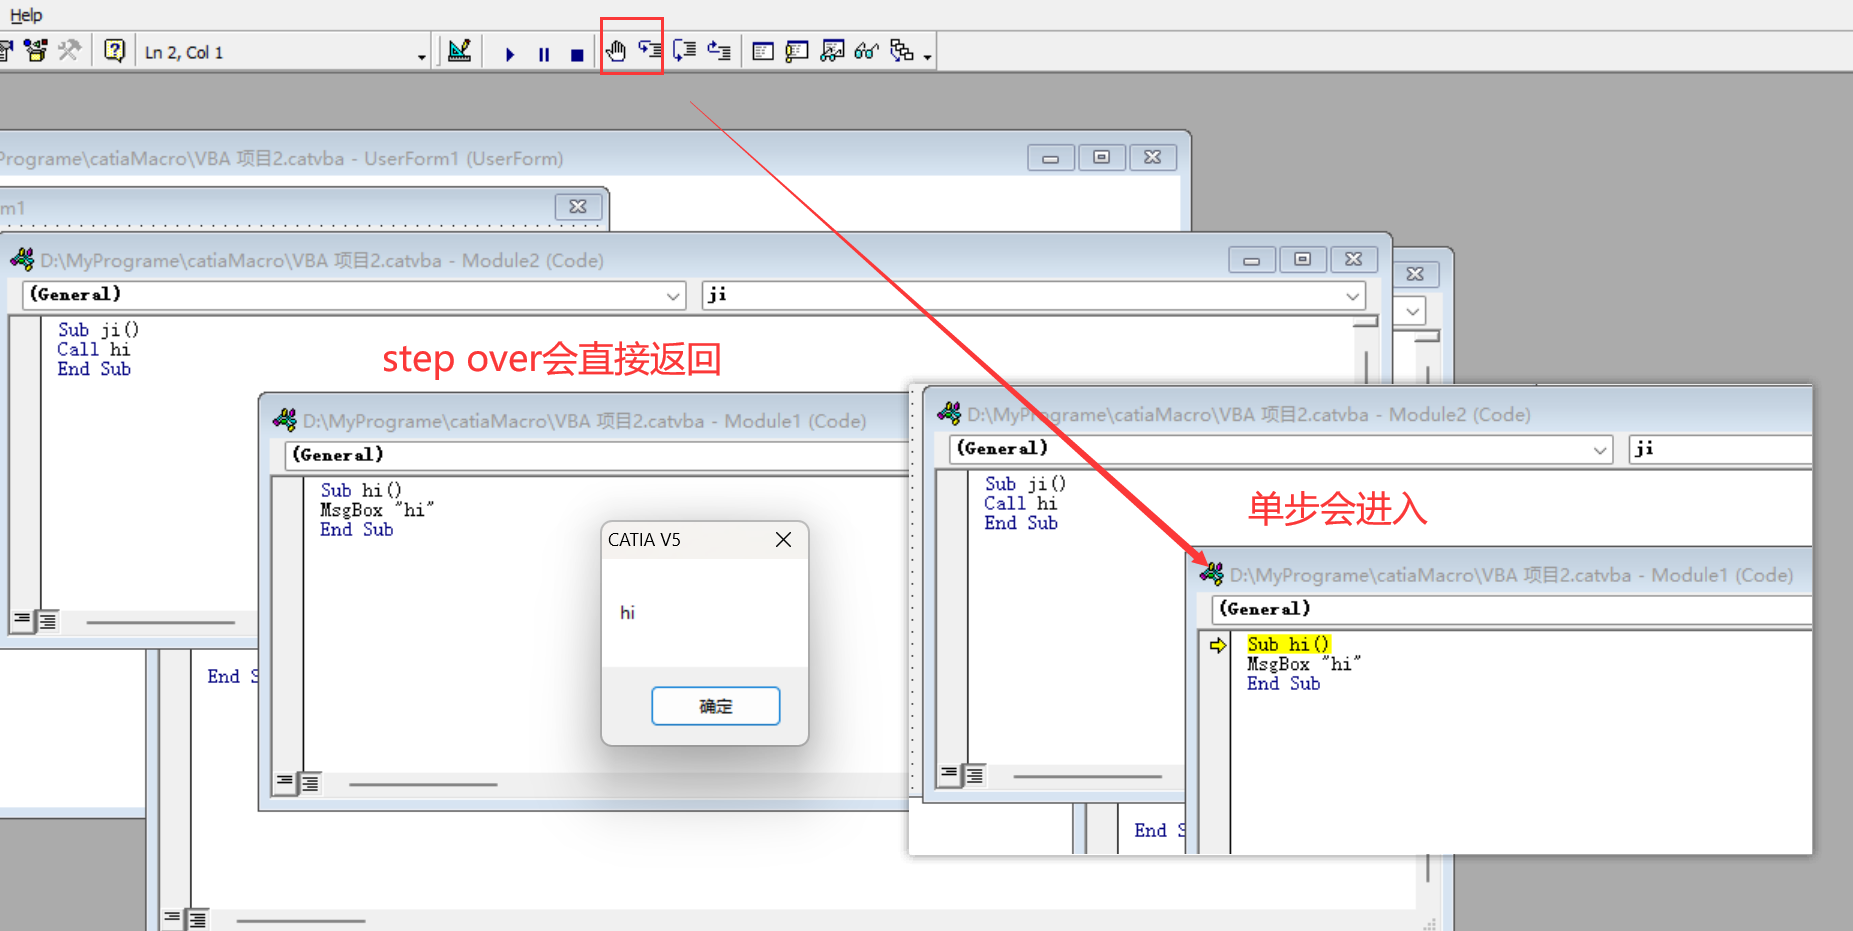Click VBA icon in Module1 title bar above highlighted code
This screenshot has width=1853, height=931.
click(1212, 574)
